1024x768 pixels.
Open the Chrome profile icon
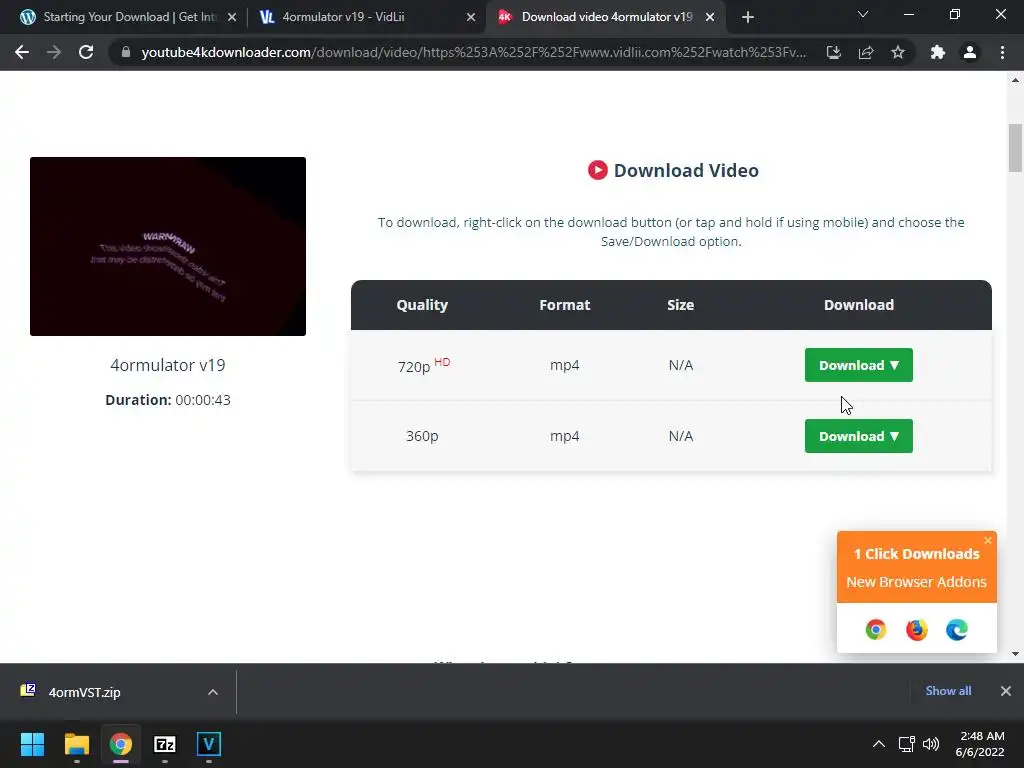[970, 52]
